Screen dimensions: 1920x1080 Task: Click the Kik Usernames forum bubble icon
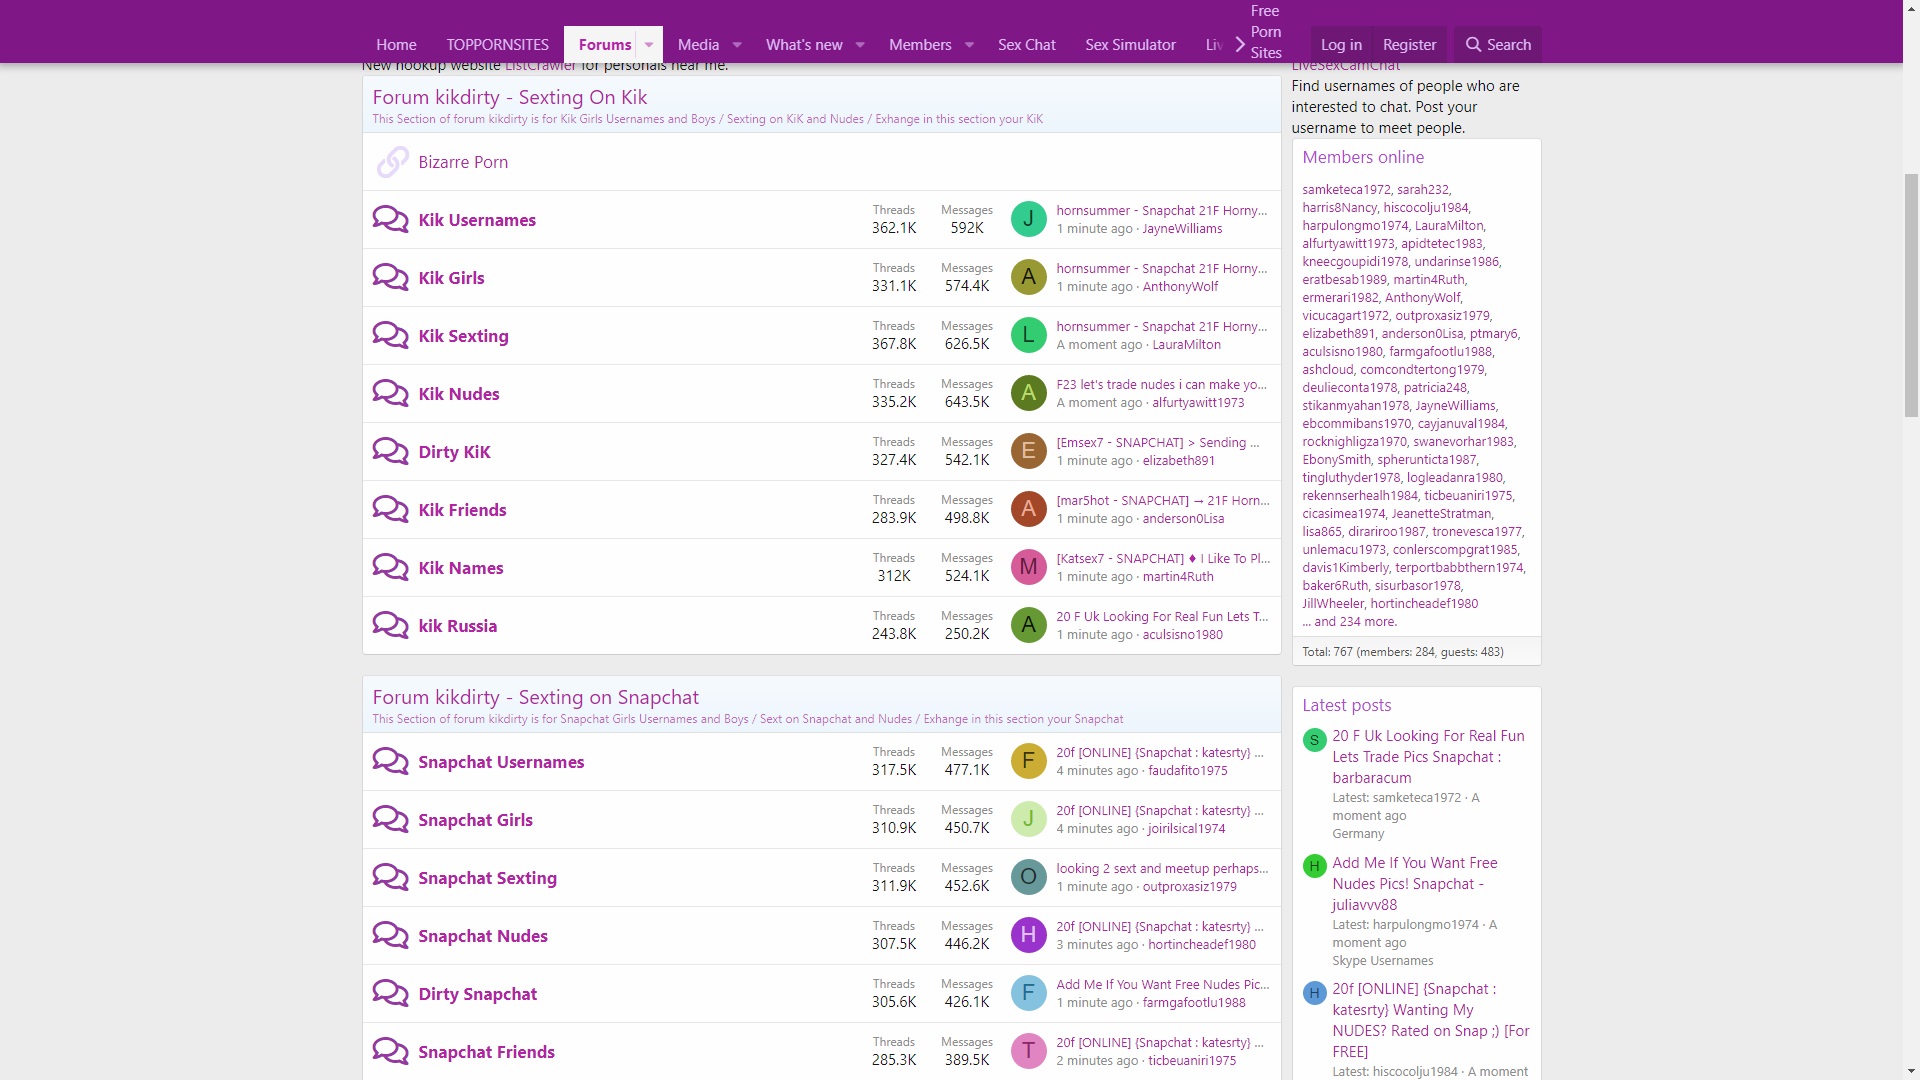click(390, 219)
